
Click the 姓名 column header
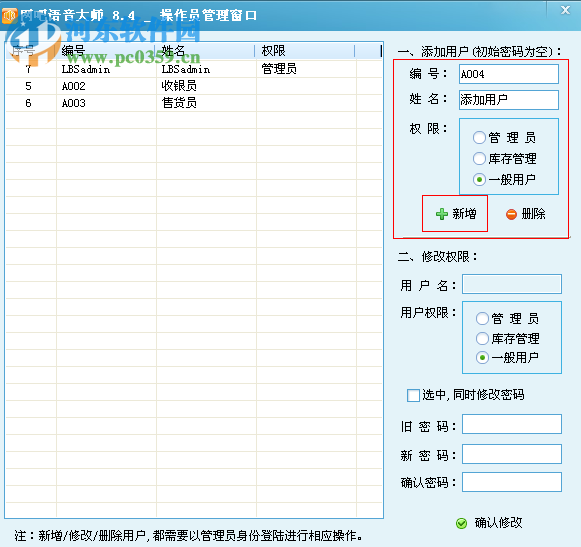(206, 51)
